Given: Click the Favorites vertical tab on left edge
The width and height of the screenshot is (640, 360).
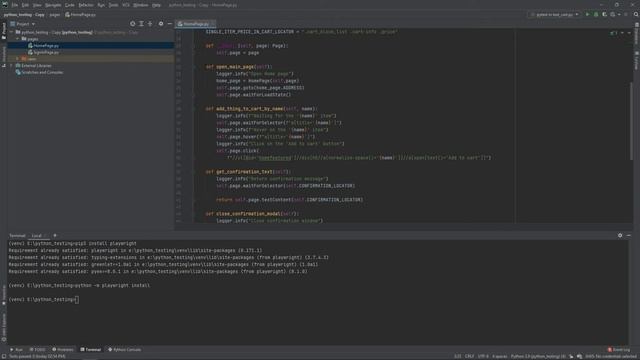Looking at the screenshot, I should click(4, 295).
